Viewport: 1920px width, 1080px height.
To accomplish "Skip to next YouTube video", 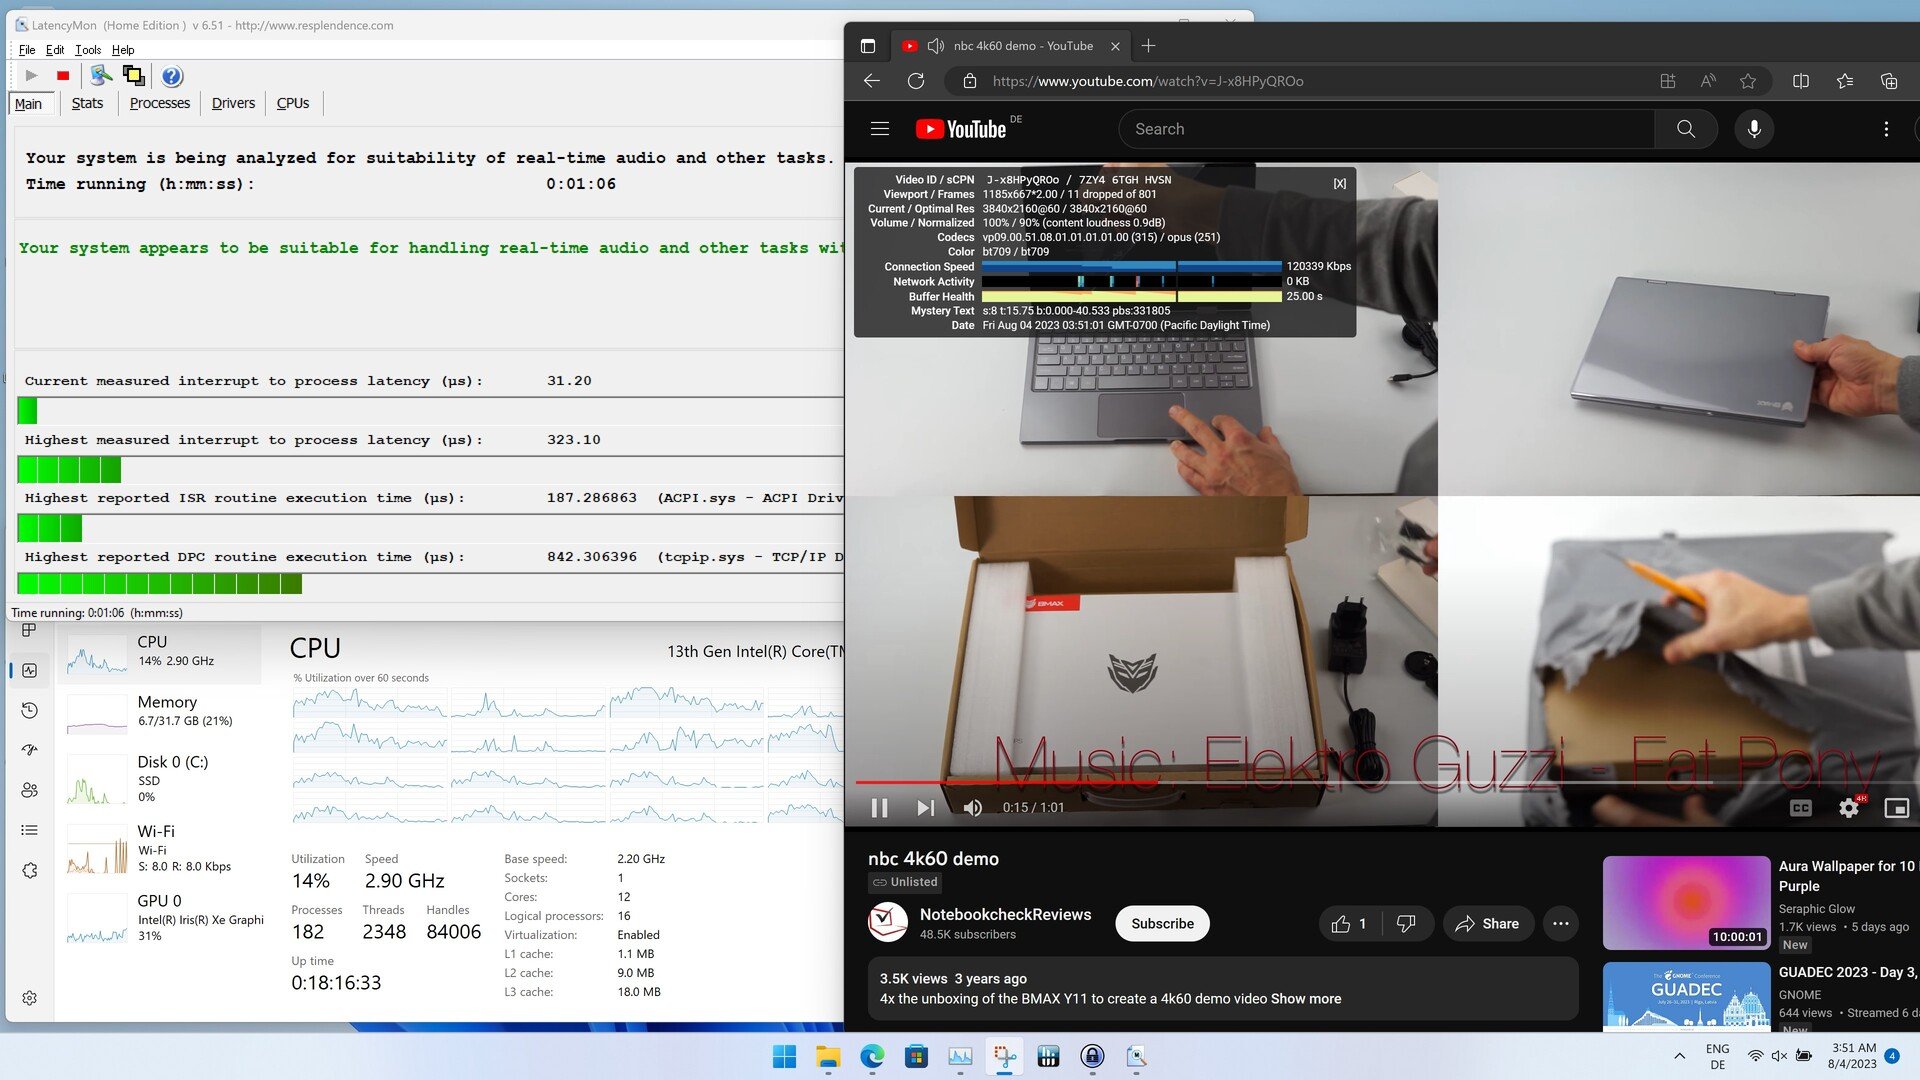I will click(x=925, y=807).
